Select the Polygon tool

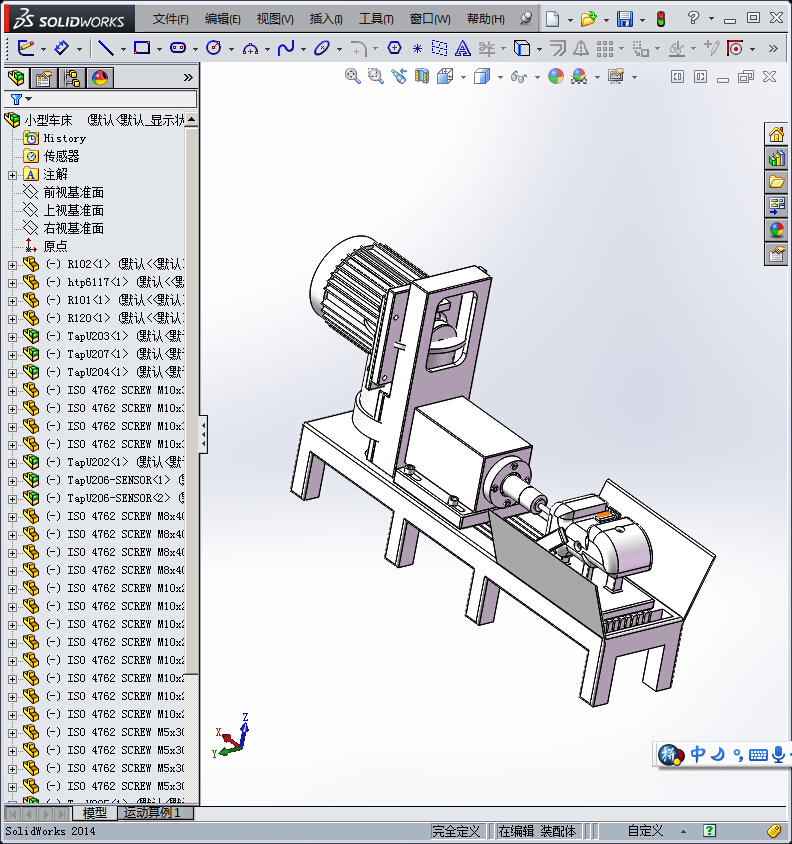395,48
